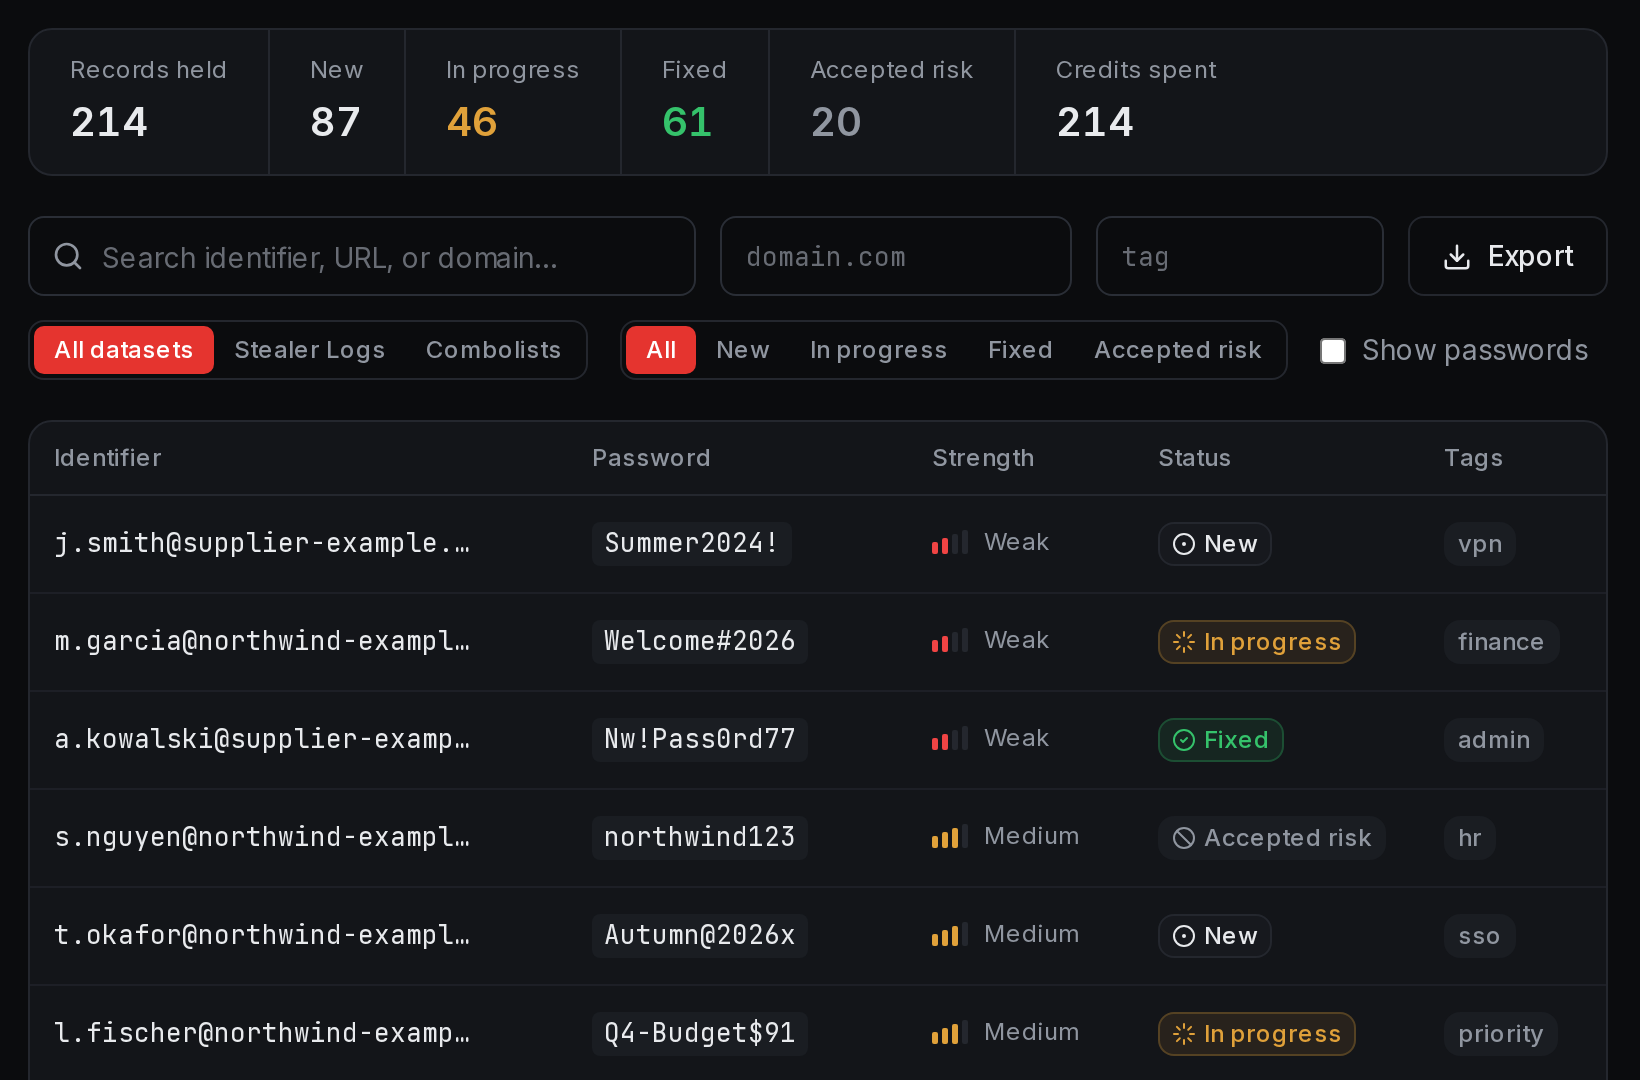Viewport: 1640px width, 1080px height.
Task: Open In progress status badge for m.garcia
Action: coord(1257,642)
